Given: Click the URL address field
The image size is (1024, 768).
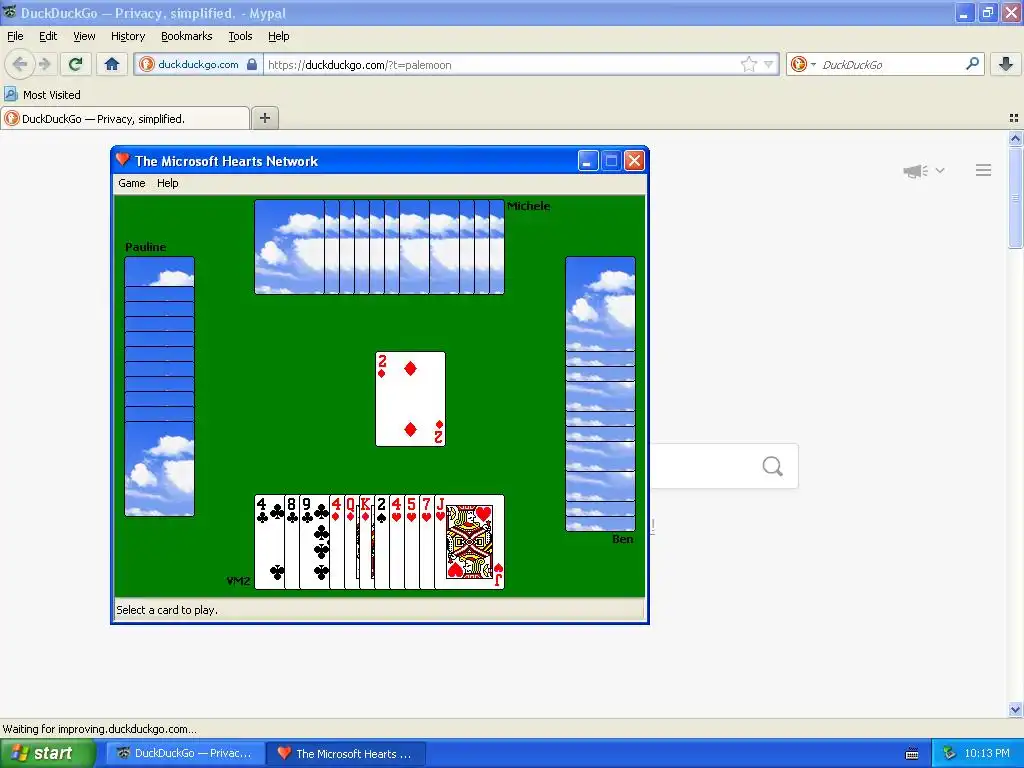Looking at the screenshot, I should pos(500,65).
